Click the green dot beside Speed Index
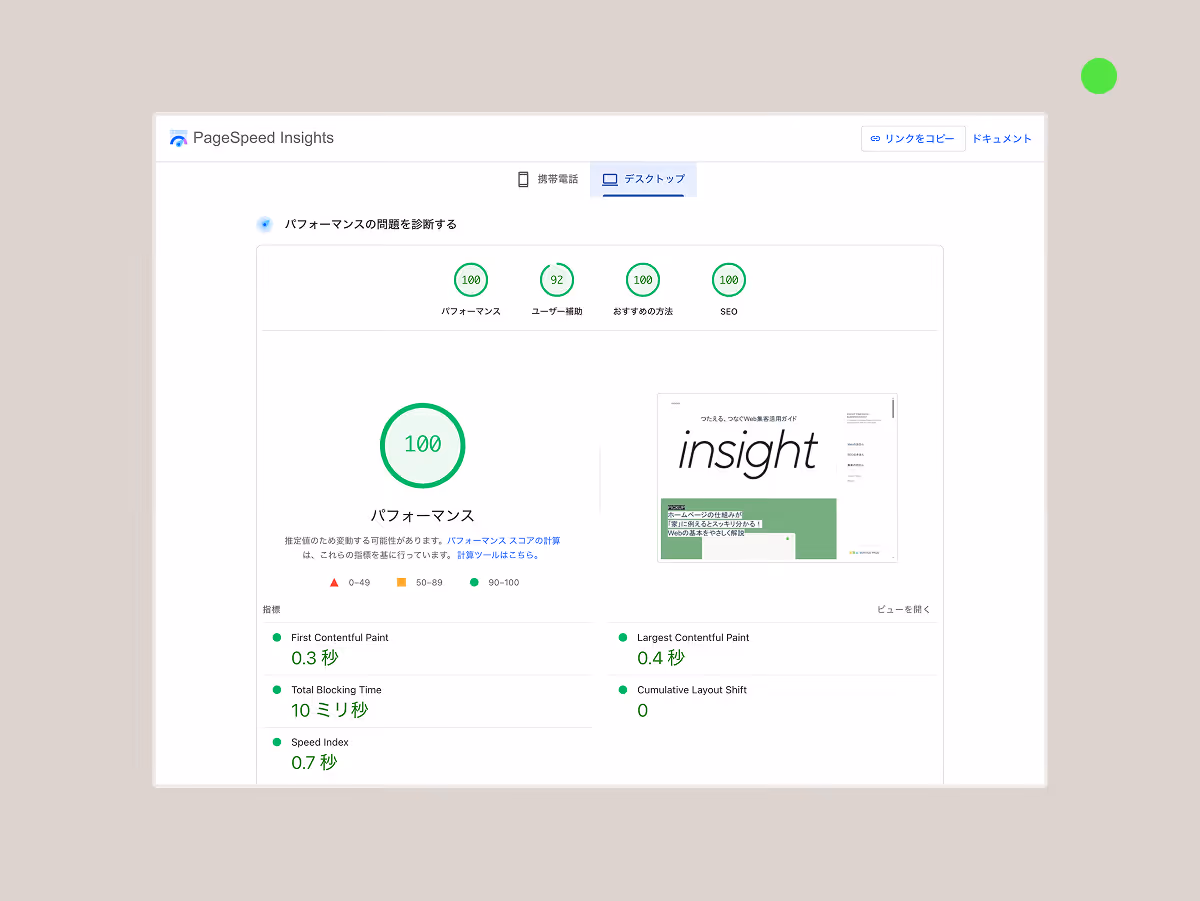The image size is (1200, 901). point(277,742)
